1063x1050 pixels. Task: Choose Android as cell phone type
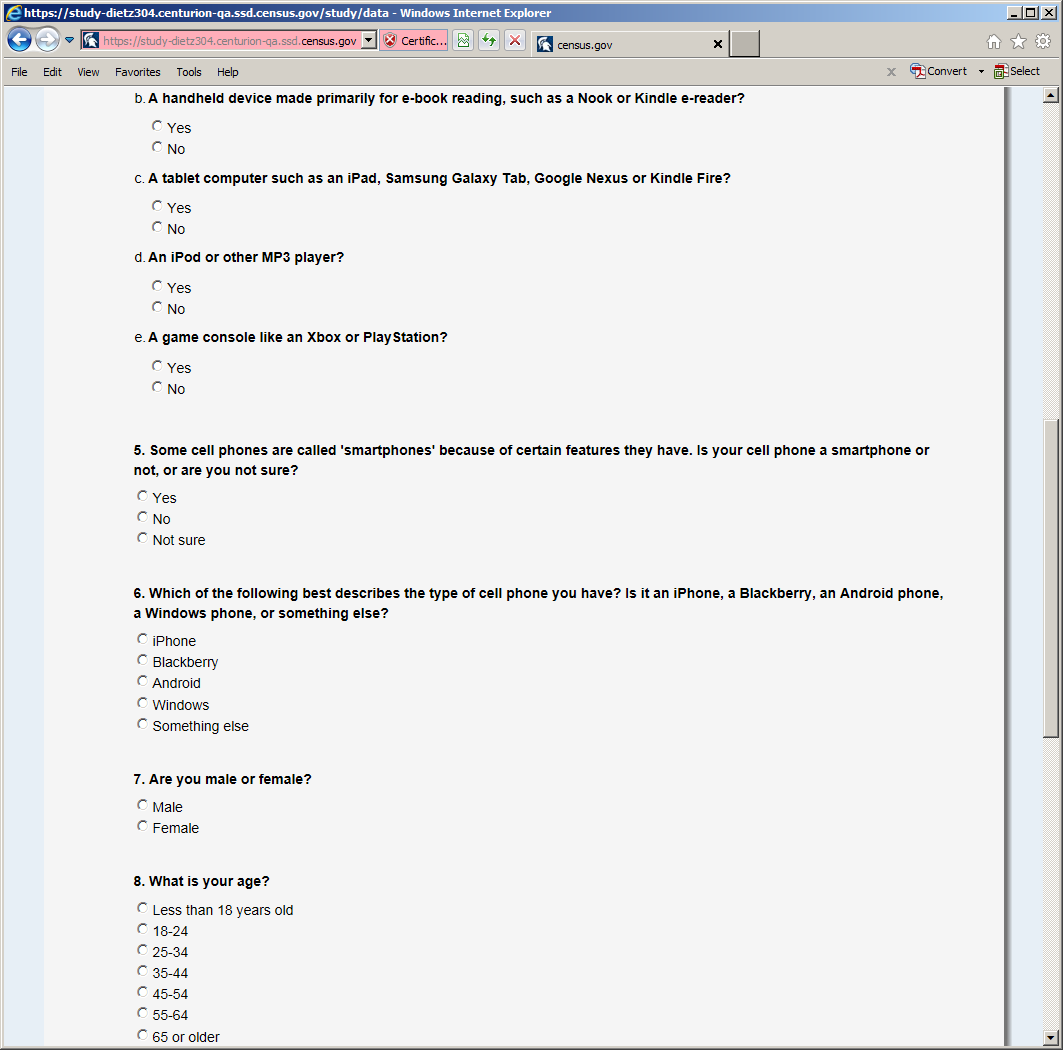coord(143,682)
